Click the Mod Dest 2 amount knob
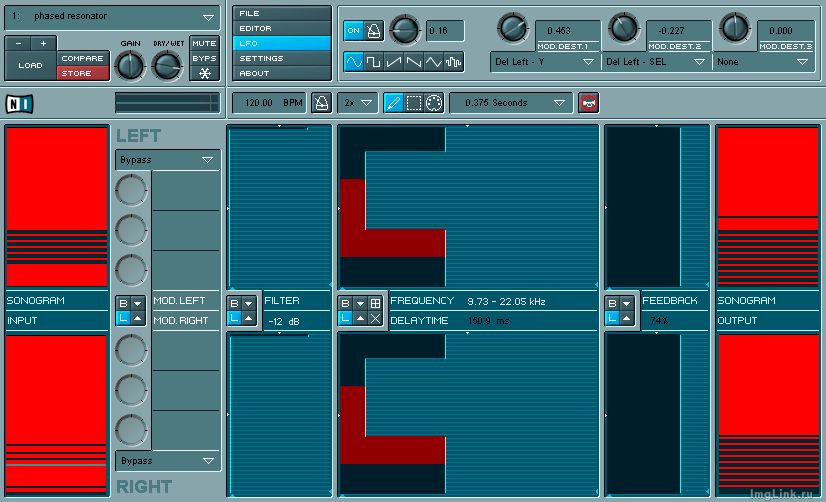826x502 pixels. (624, 28)
